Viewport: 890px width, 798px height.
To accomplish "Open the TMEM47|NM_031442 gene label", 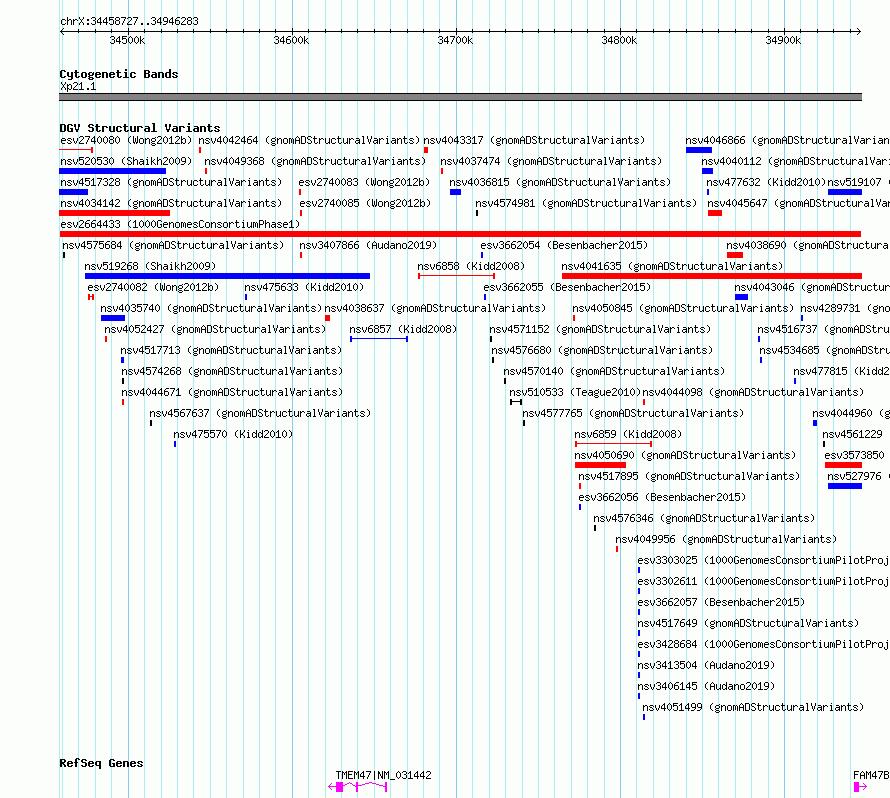I will tap(383, 775).
